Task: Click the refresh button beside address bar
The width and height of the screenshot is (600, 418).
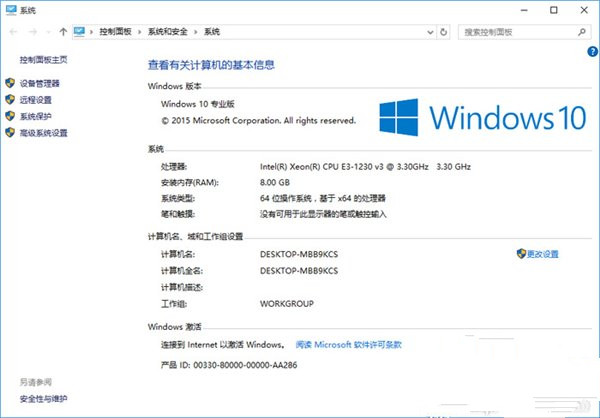Action: pyautogui.click(x=445, y=32)
